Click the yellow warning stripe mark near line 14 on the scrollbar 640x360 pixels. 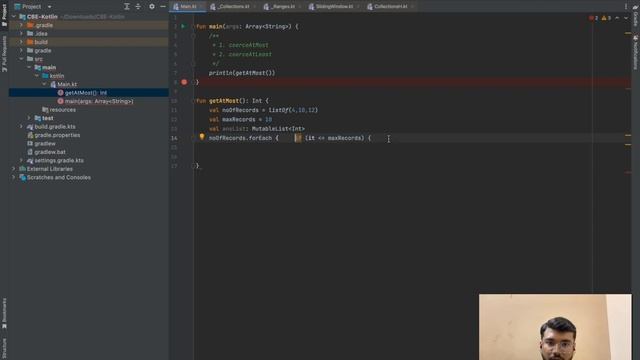point(628,136)
